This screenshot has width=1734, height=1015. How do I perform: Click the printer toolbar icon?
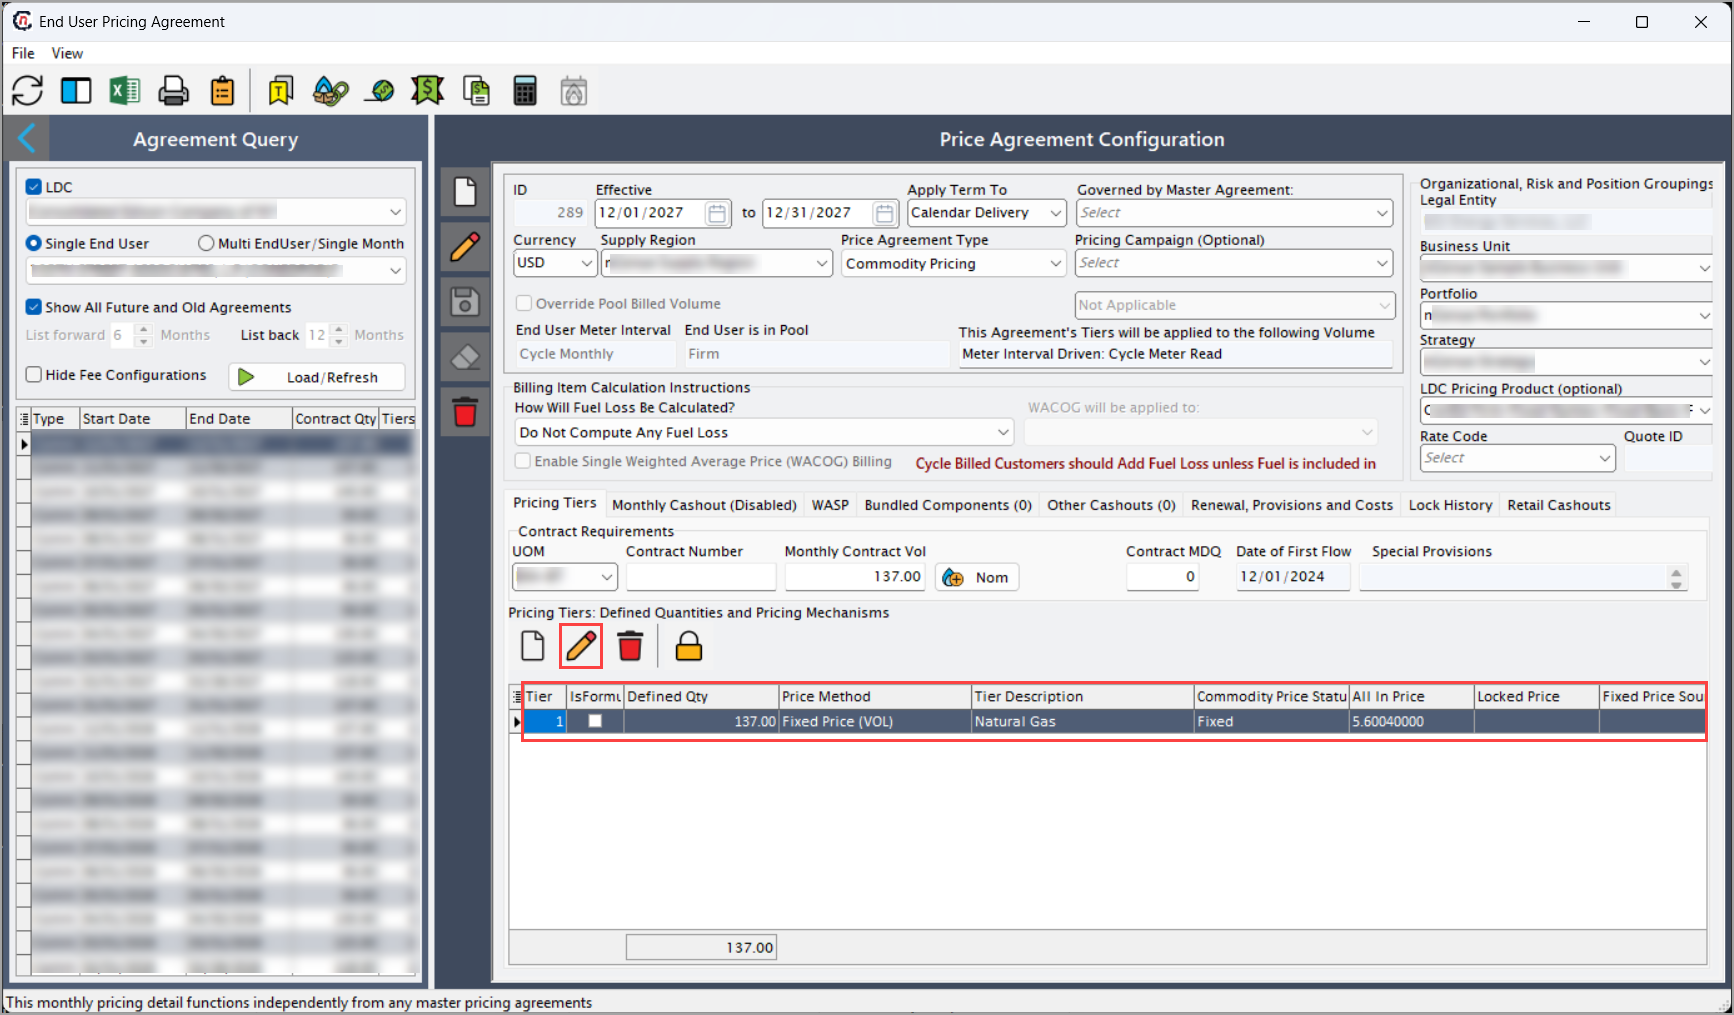(x=174, y=91)
